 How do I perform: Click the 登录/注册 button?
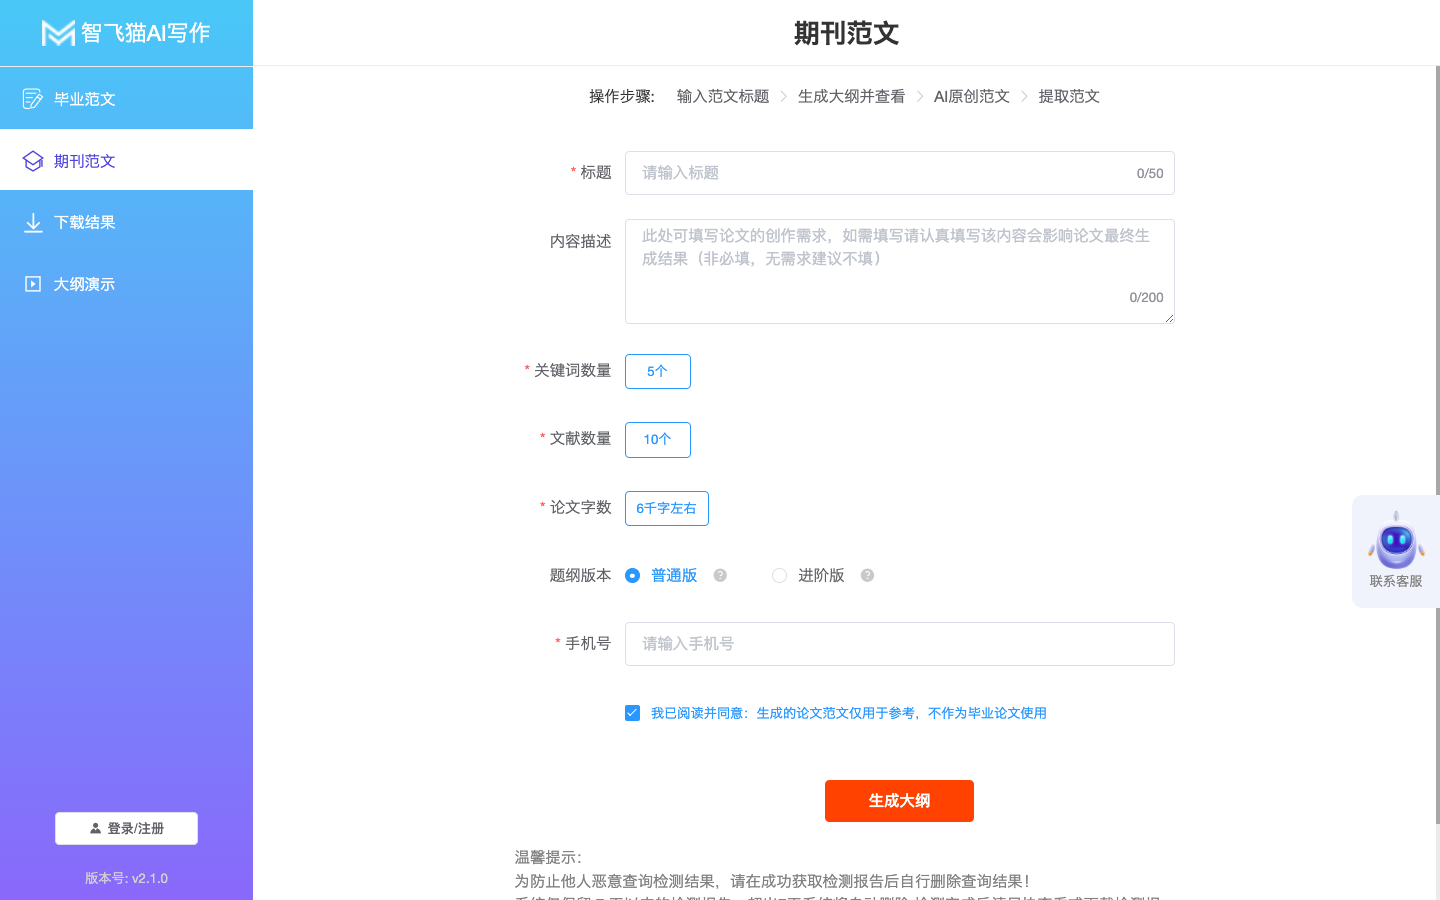click(126, 829)
